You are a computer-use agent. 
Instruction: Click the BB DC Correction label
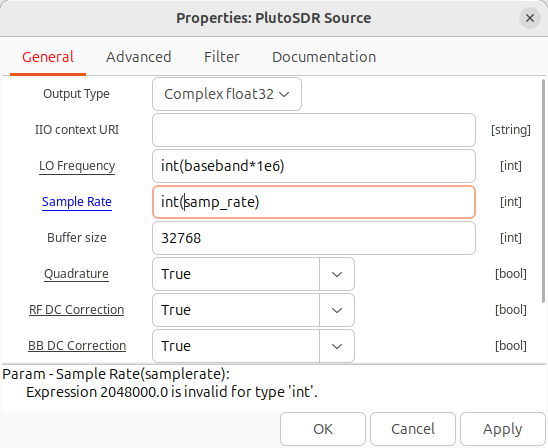(x=77, y=346)
